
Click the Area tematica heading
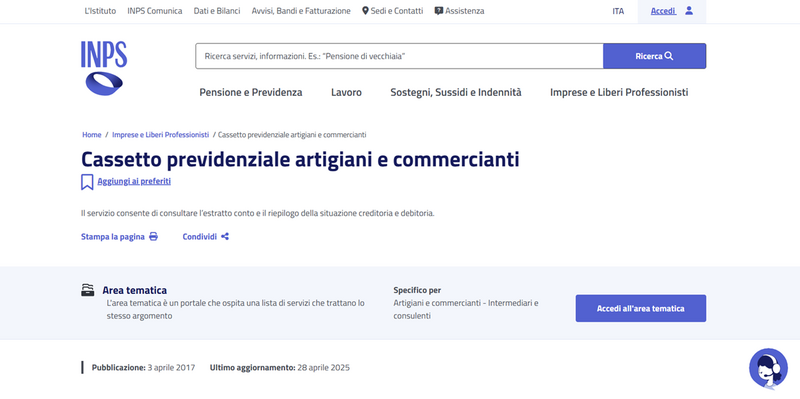click(135, 290)
